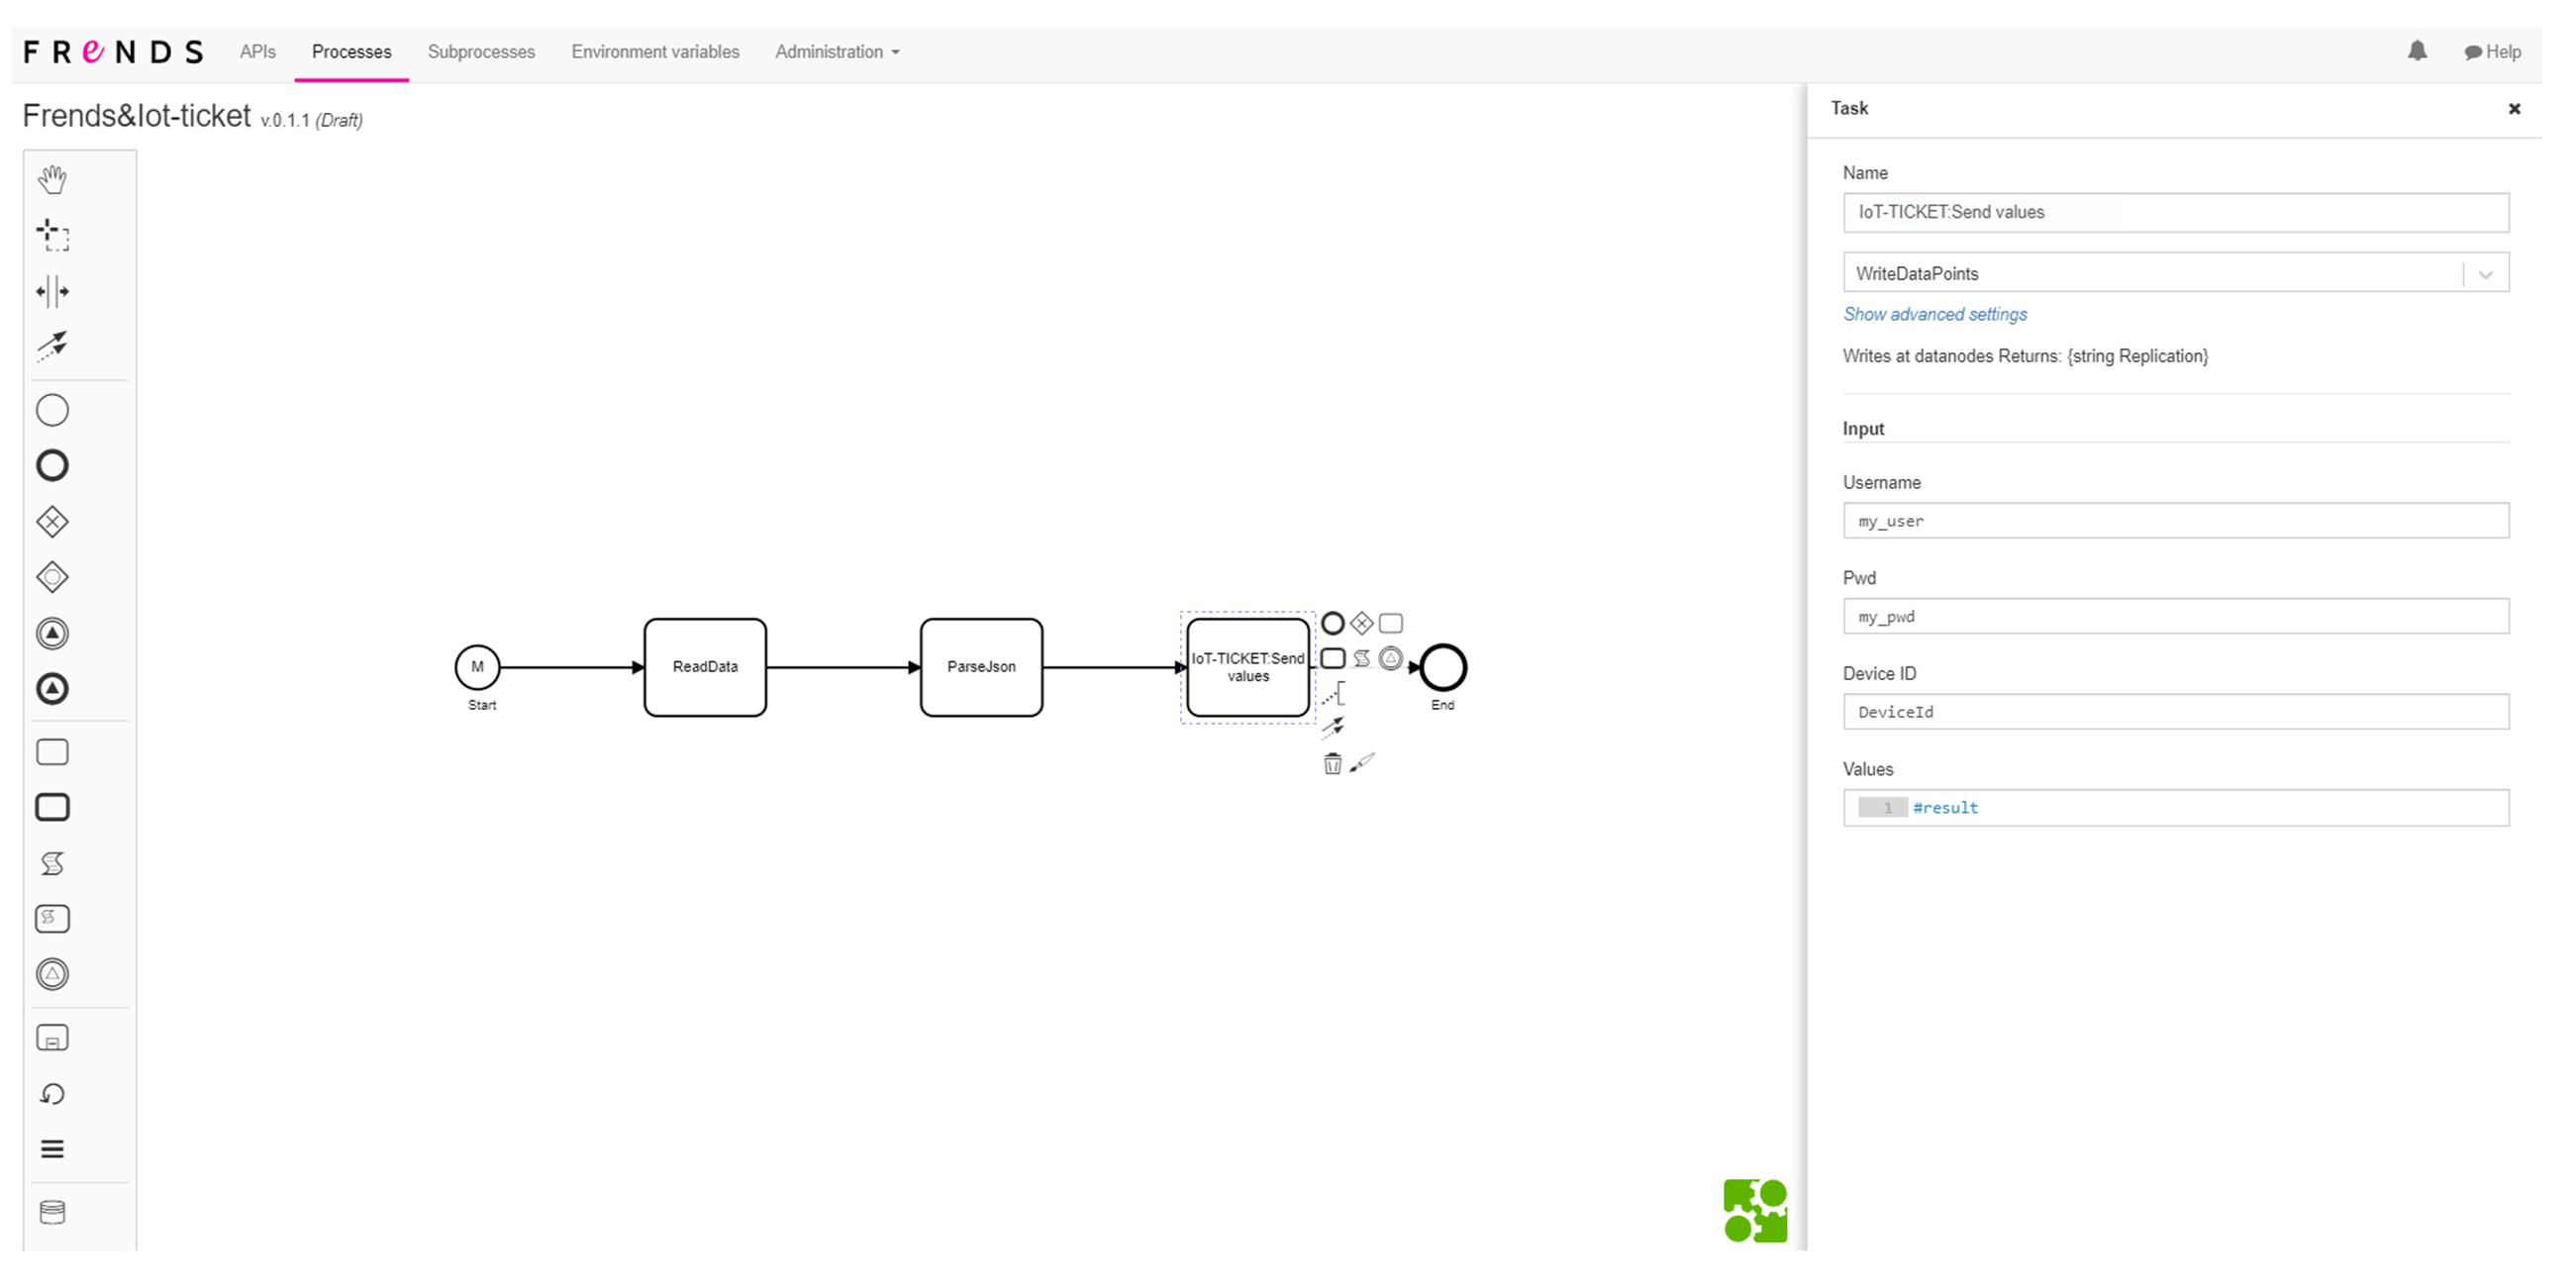Select the hand tool in palette
2576x1287 pixels.
pyautogui.click(x=52, y=180)
